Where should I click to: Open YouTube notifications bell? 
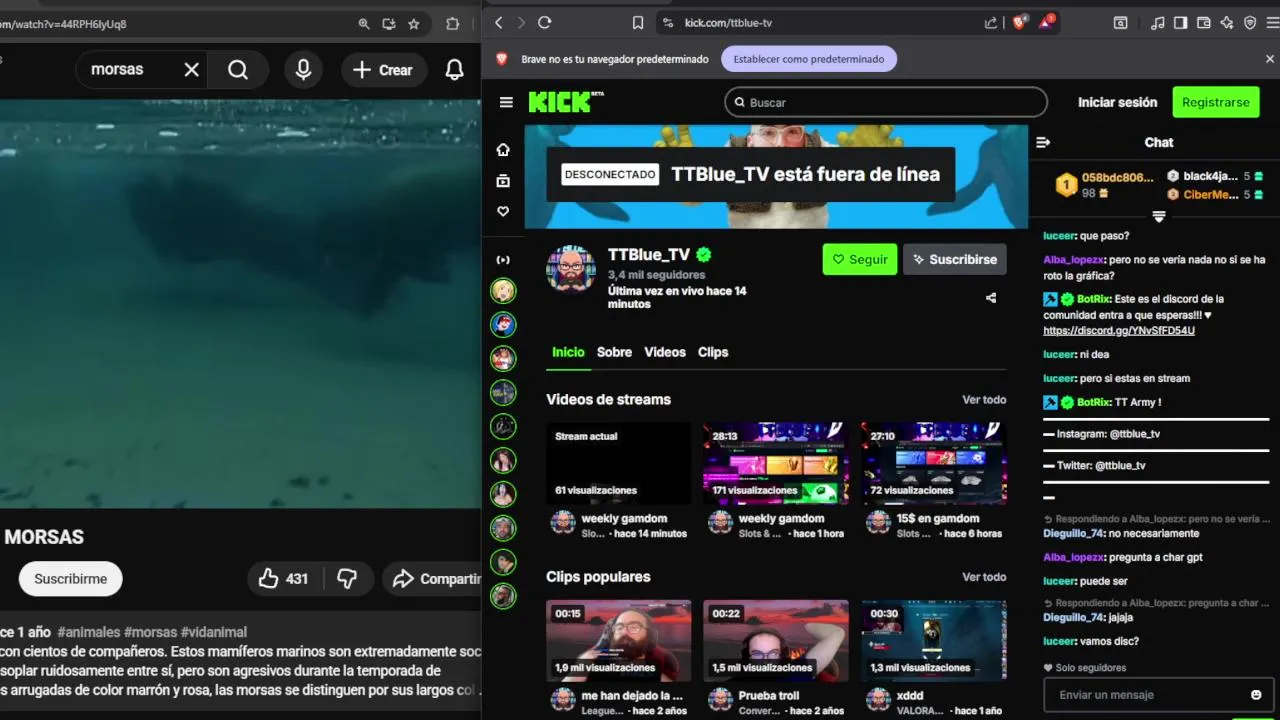[x=455, y=69]
